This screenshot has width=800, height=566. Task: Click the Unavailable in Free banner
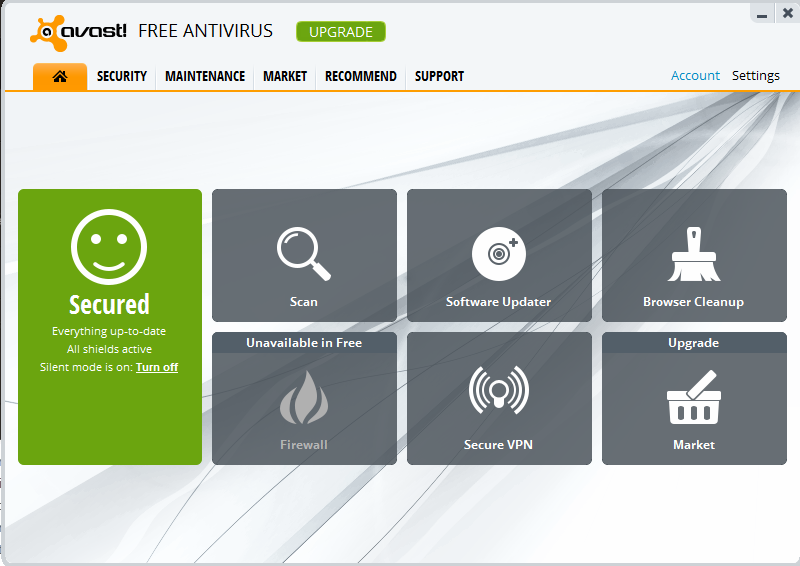click(x=304, y=342)
